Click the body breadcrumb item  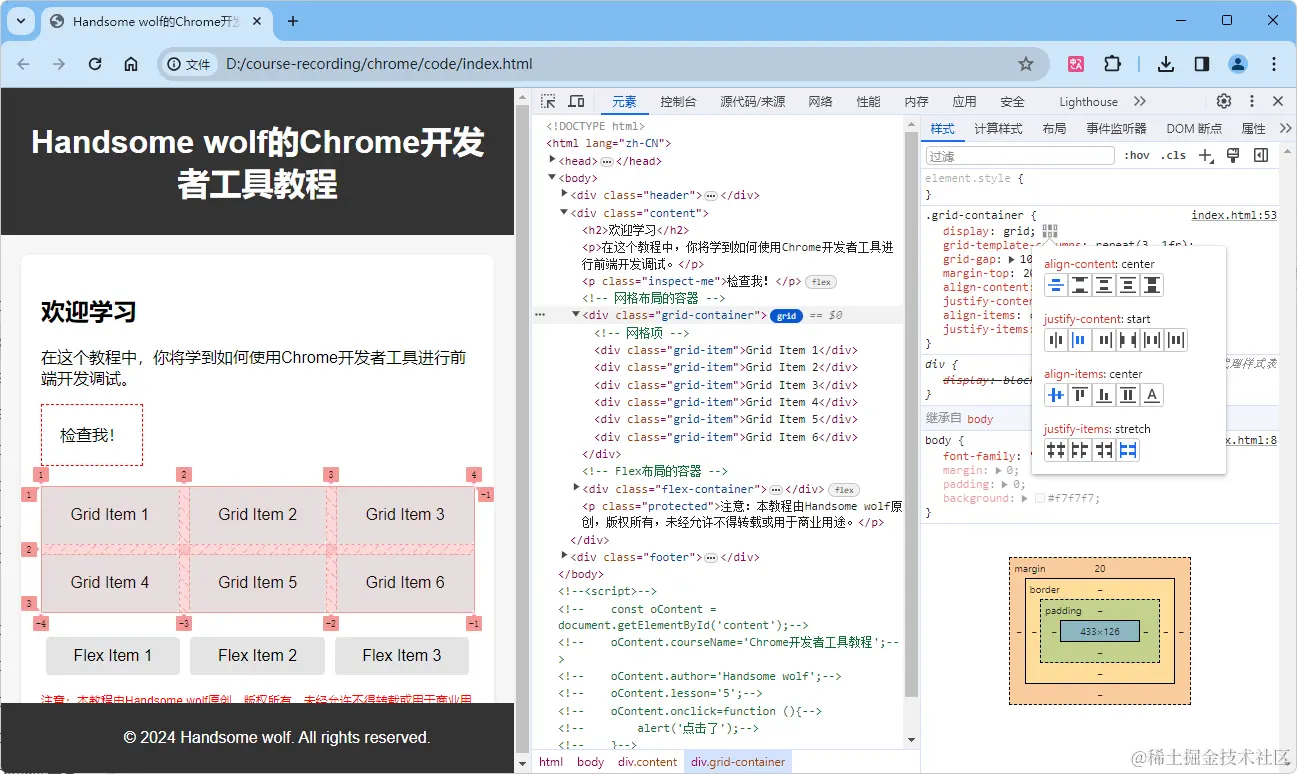pyautogui.click(x=590, y=762)
